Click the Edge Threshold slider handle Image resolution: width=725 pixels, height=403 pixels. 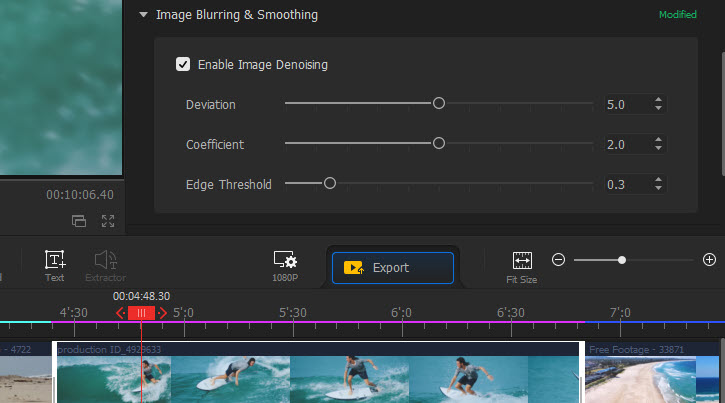[329, 184]
